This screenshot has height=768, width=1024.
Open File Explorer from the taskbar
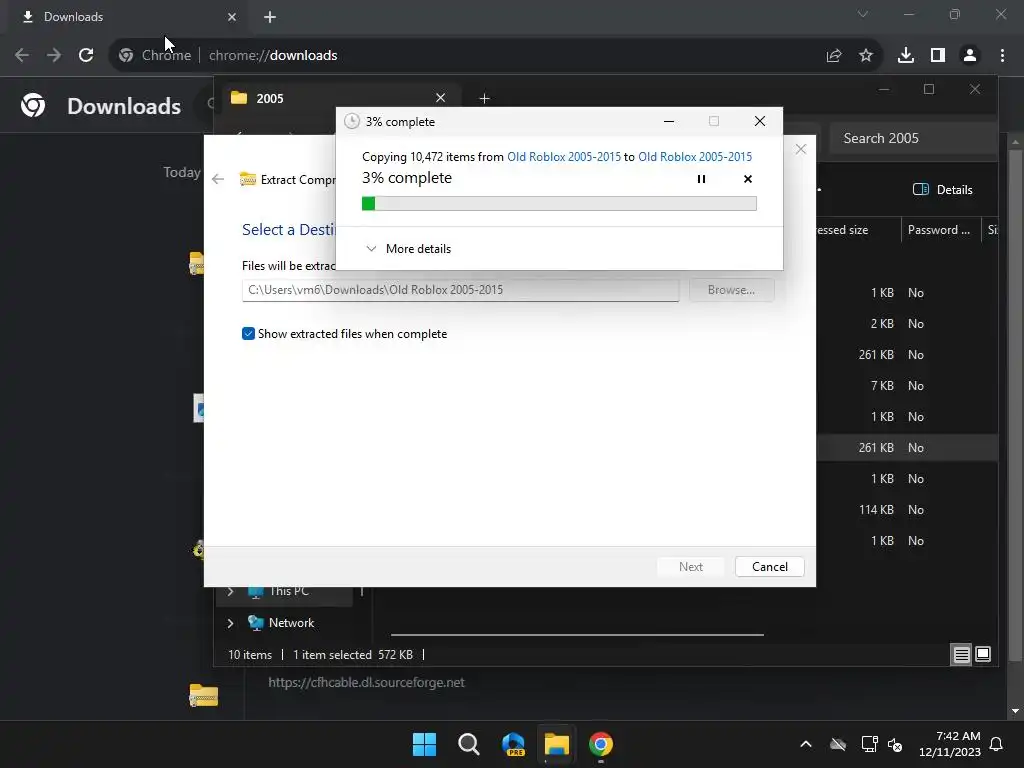557,744
